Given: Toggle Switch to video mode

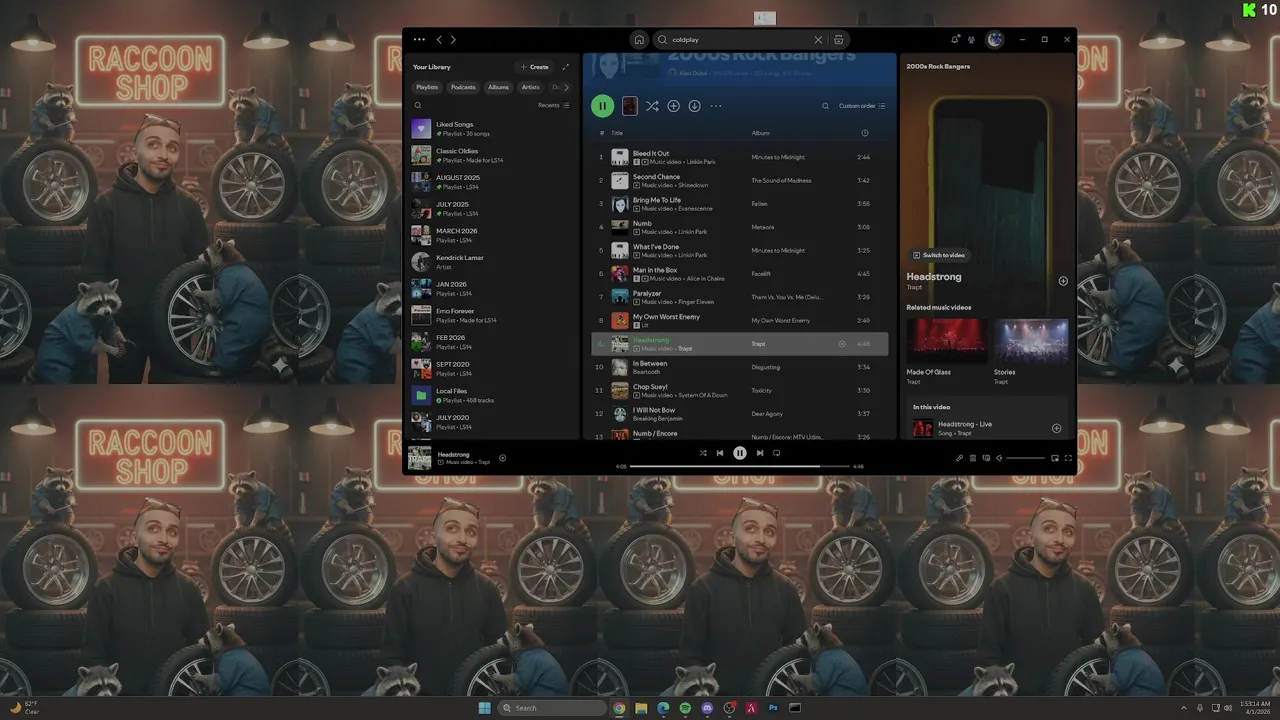Looking at the screenshot, I should tap(939, 255).
